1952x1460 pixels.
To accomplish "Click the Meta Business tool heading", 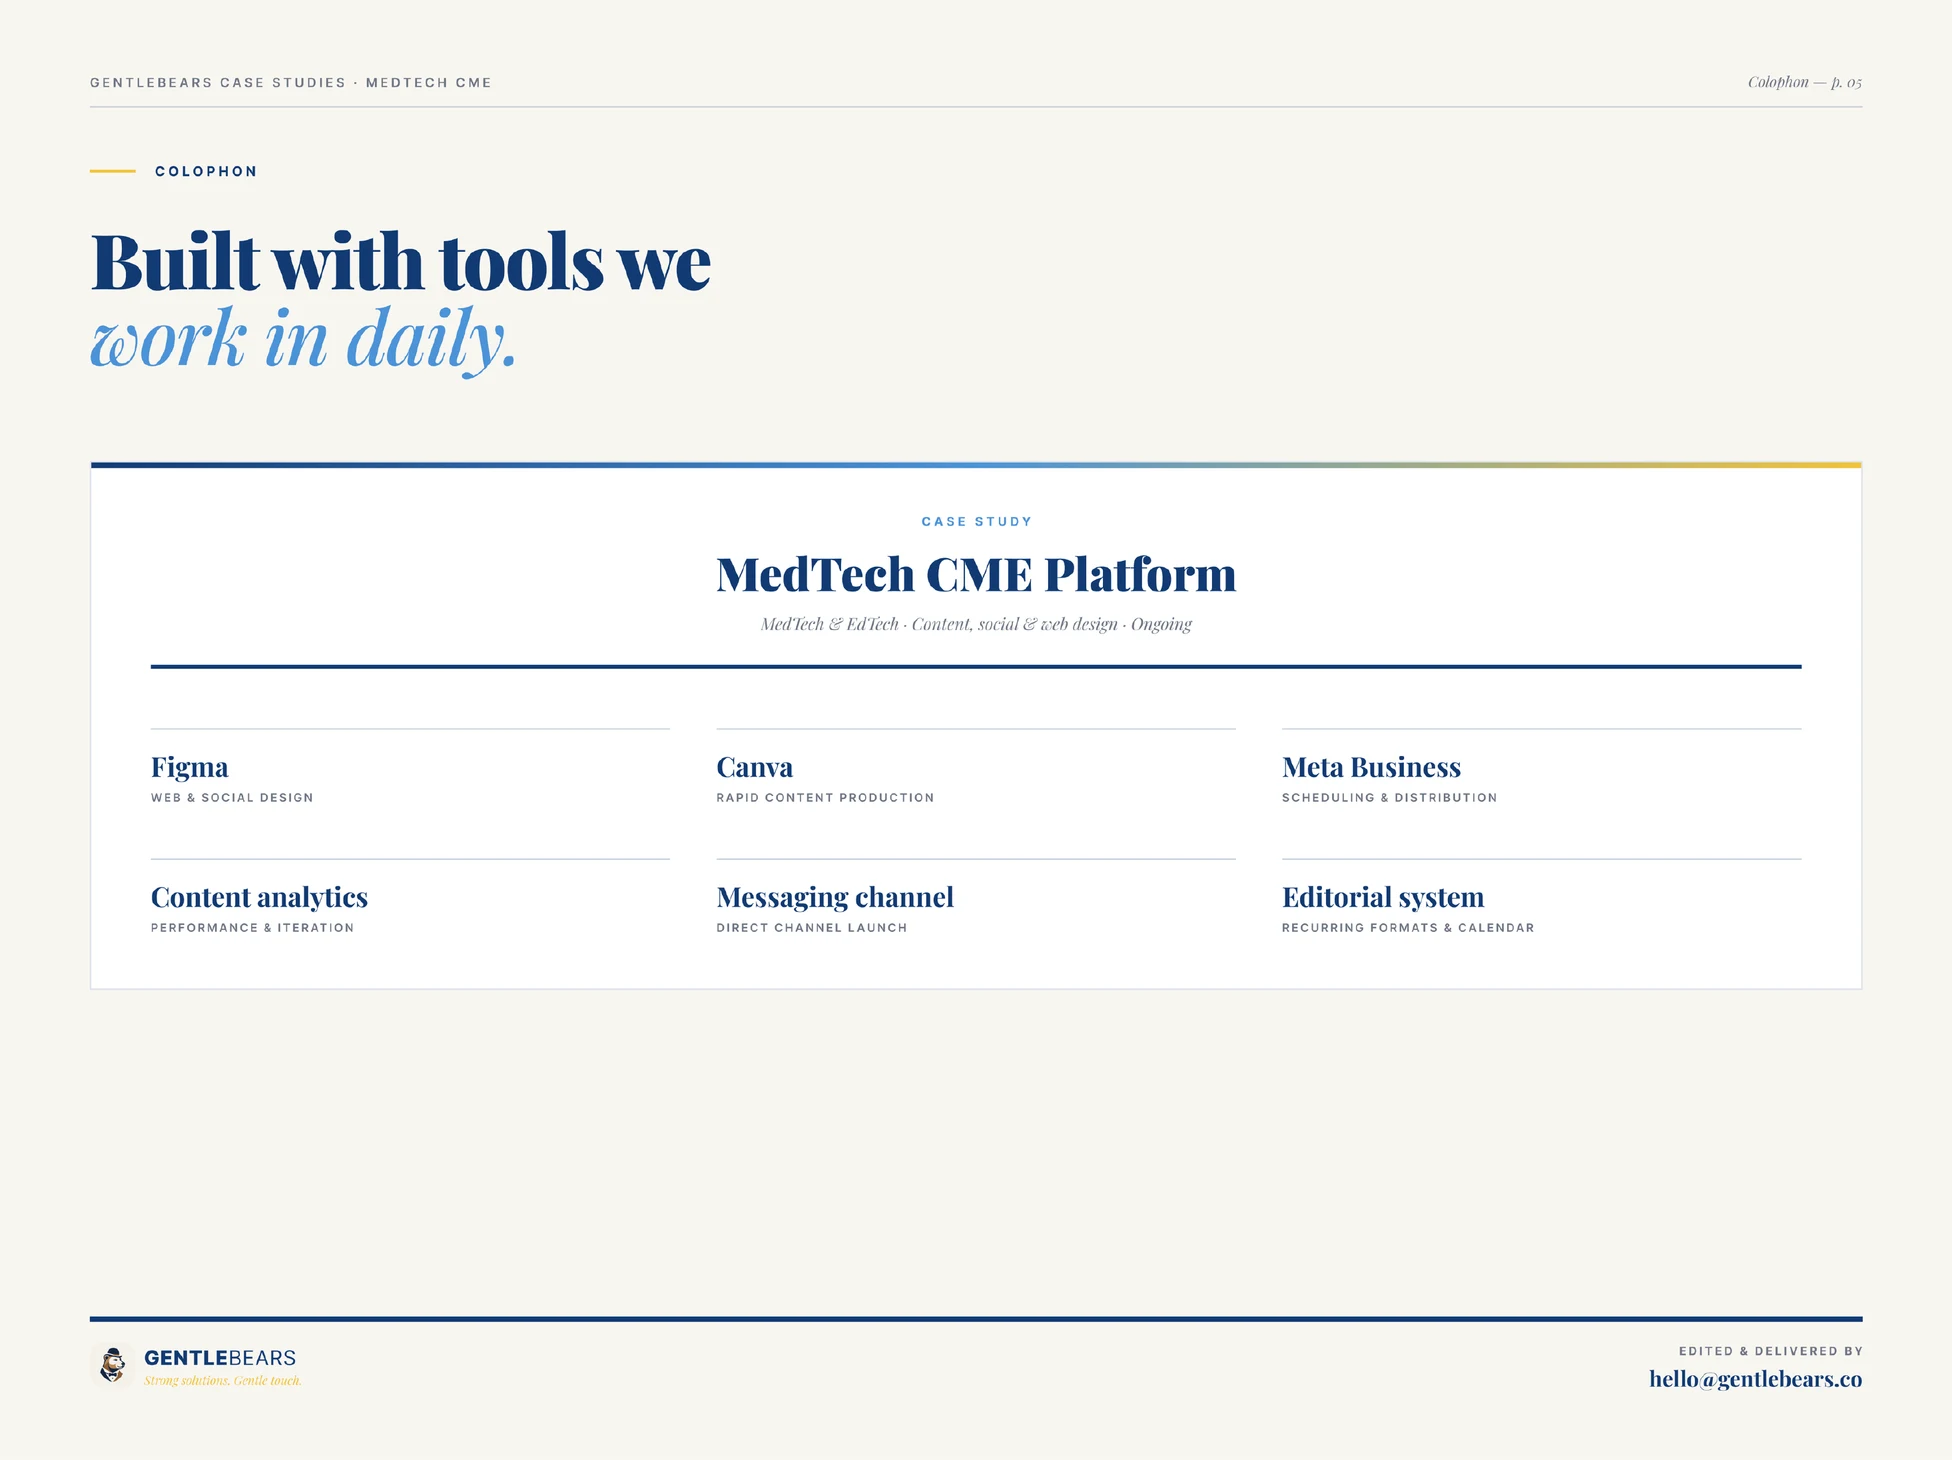I will (1371, 767).
